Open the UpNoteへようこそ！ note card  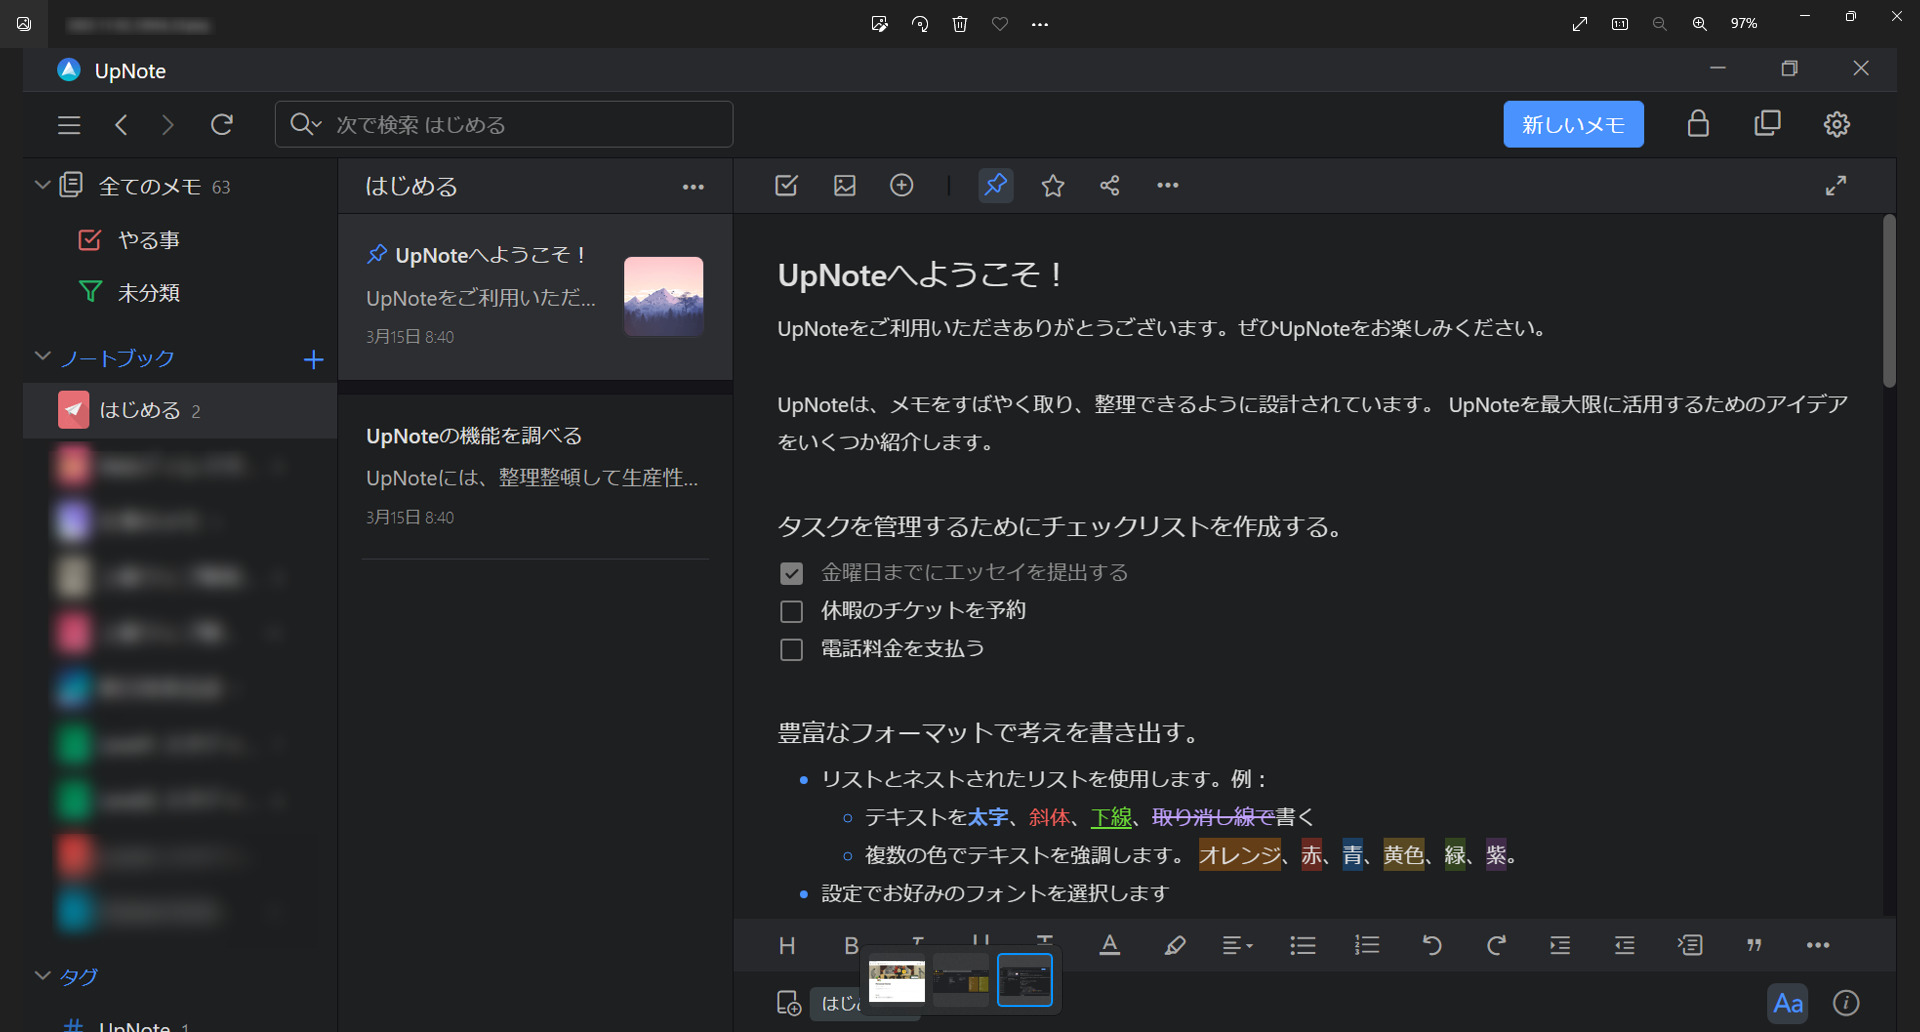pyautogui.click(x=535, y=296)
